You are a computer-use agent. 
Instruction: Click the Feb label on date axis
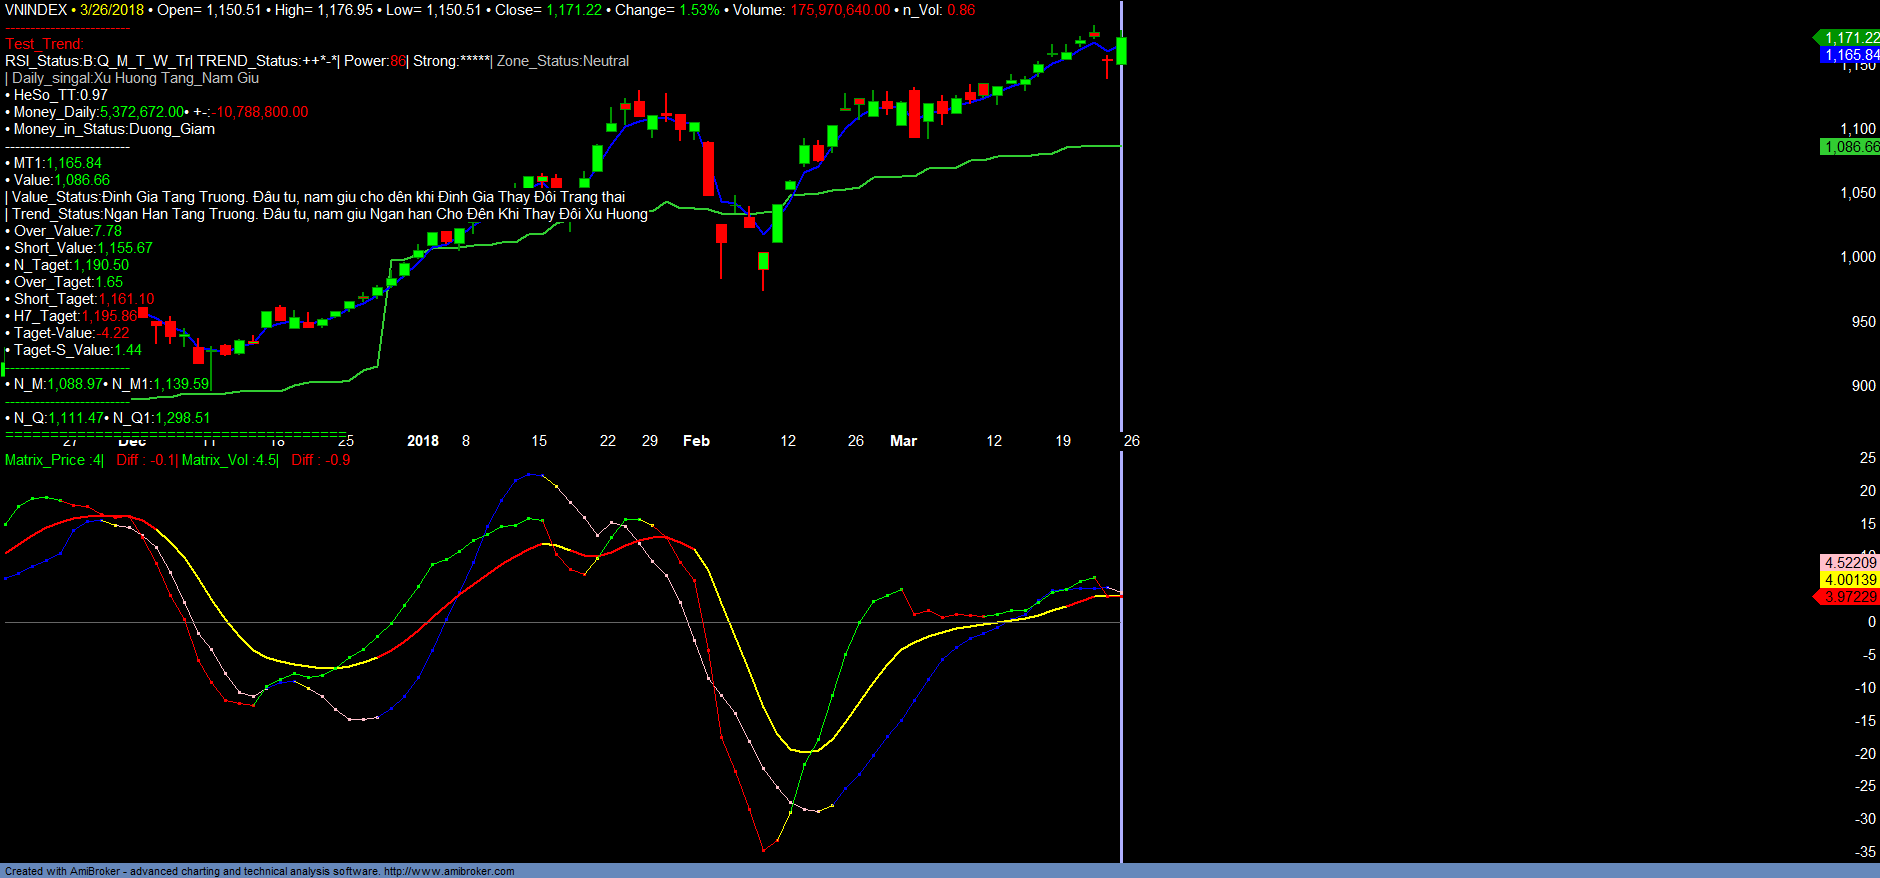click(696, 441)
